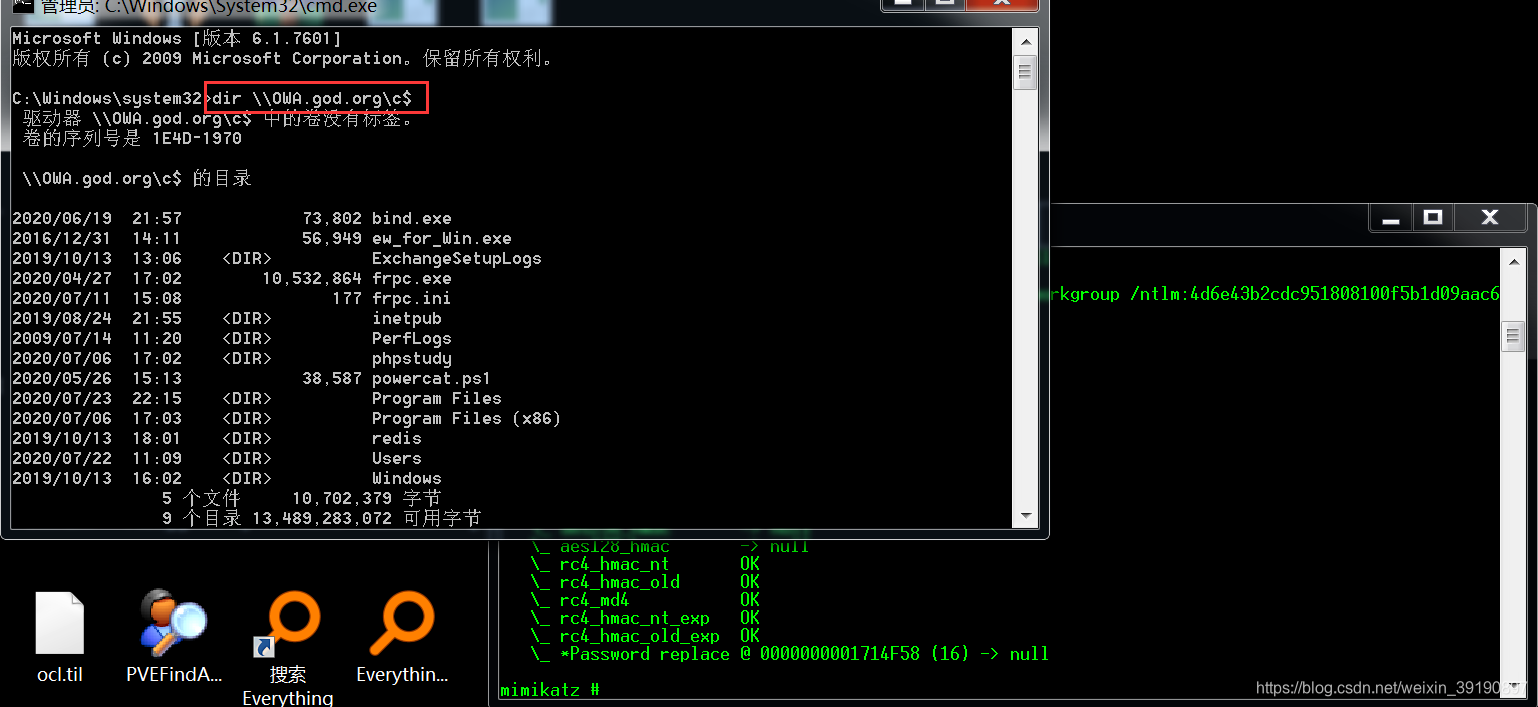Click the aes128_hmac null line
Screen dimensions: 1538x707
[669, 547]
